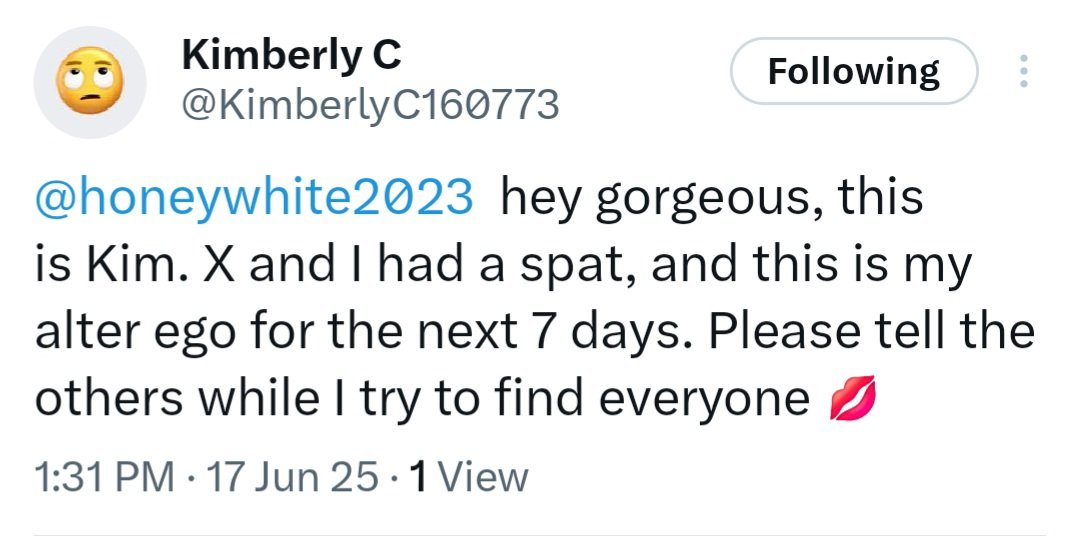
Task: Click the phrase "Please tell the" in tweet
Action: click(x=872, y=331)
